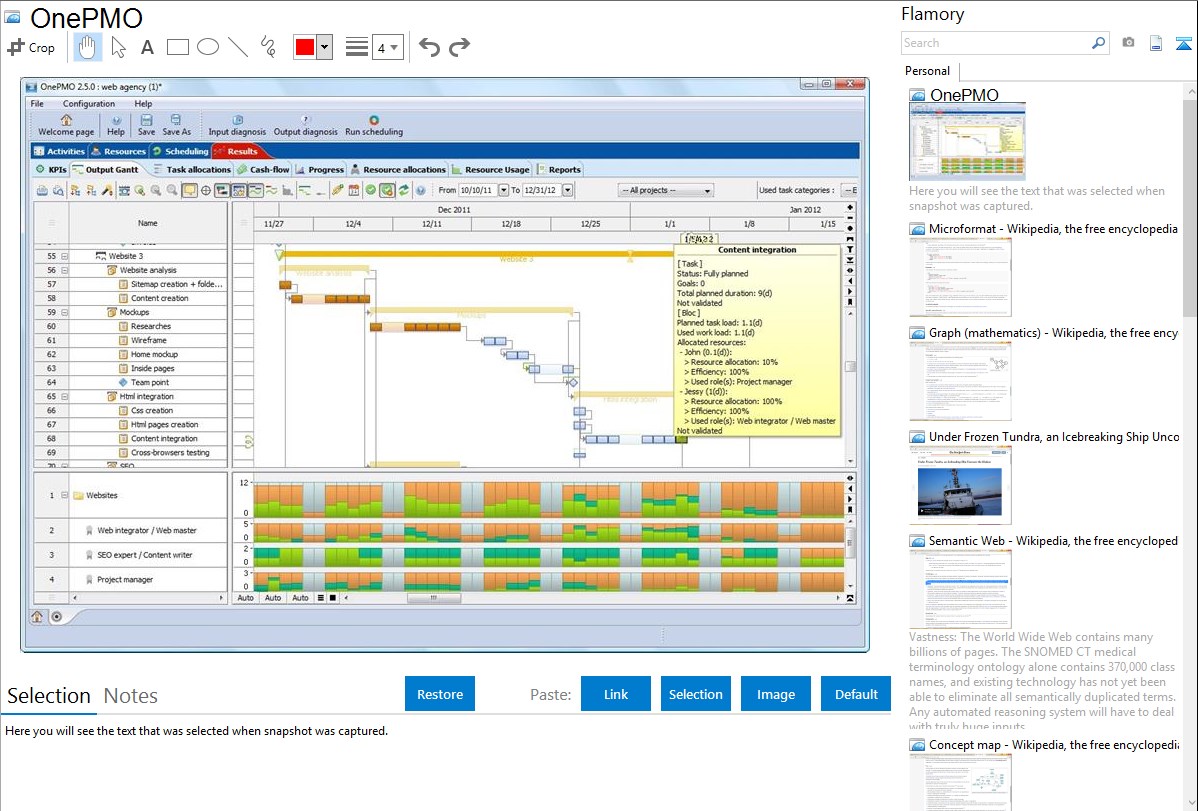1198x811 pixels.
Task: Open the KPIs sub-tab
Action: pos(51,170)
